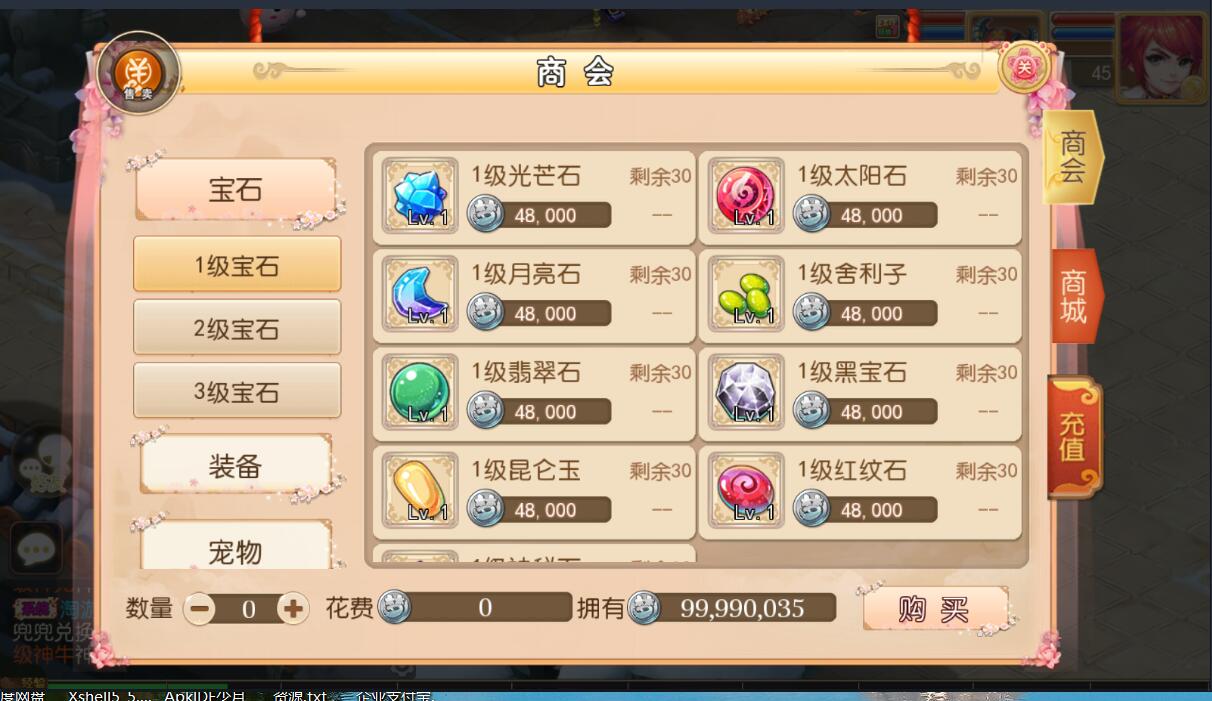This screenshot has height=701, width=1212.
Task: Choose the 1级黑宝石 diamond icon
Action: pos(745,392)
